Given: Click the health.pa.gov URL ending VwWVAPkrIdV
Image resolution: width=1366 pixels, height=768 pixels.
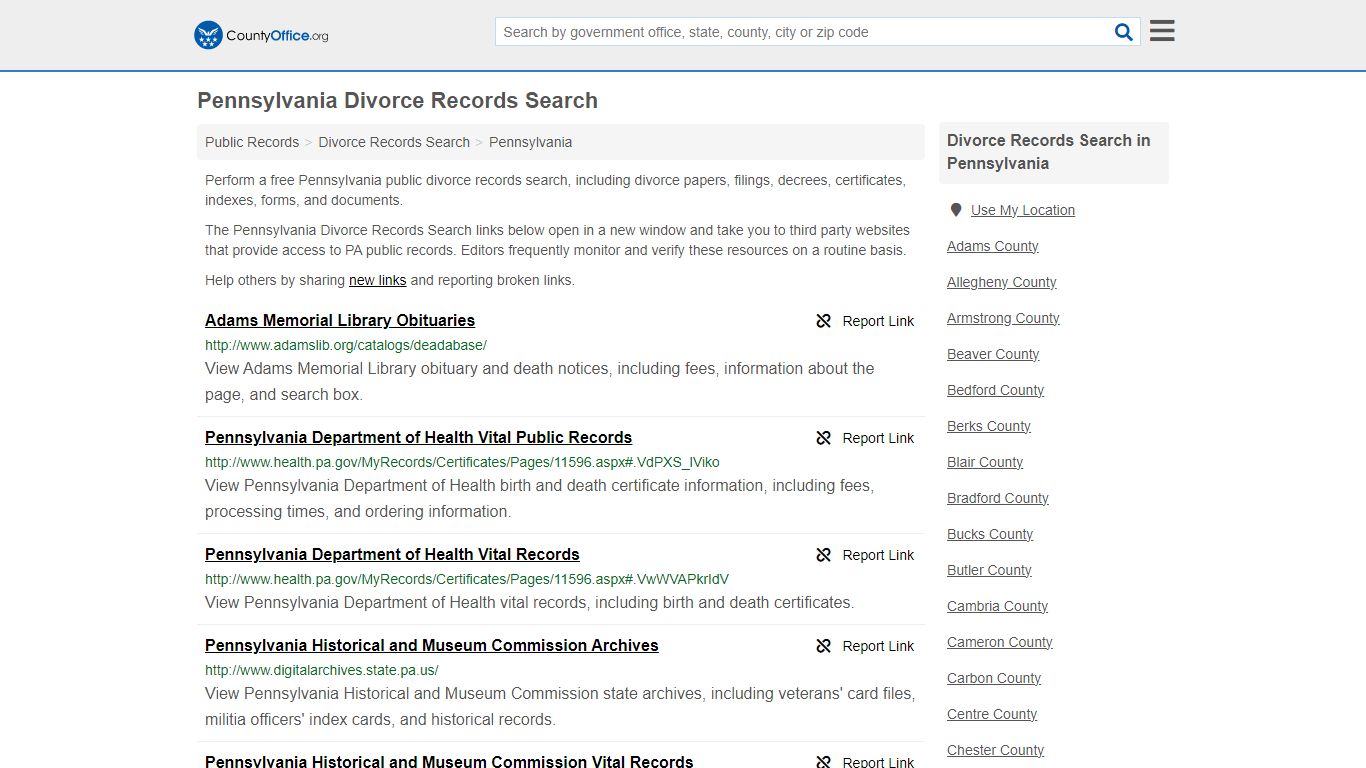Looking at the screenshot, I should coord(467,579).
